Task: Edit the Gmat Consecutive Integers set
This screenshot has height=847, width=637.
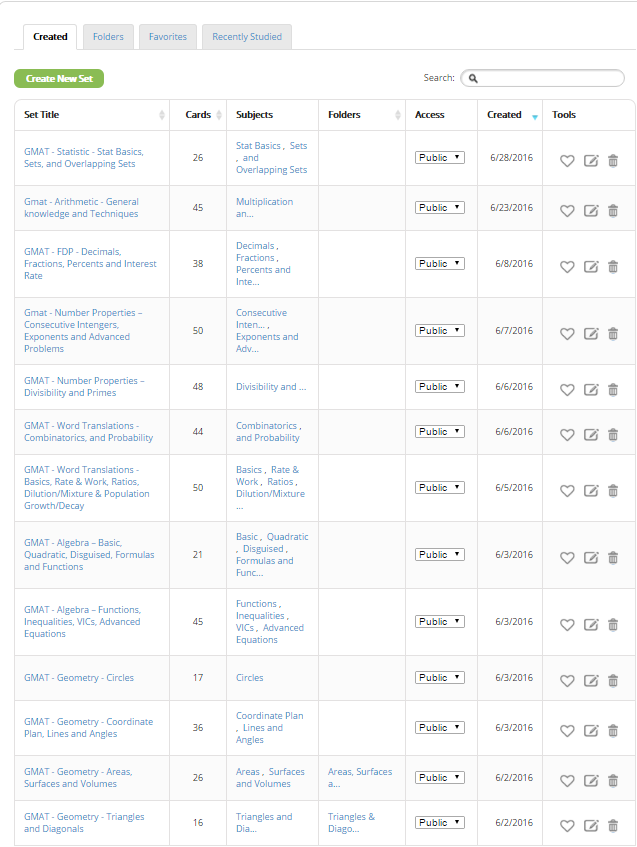Action: coord(591,333)
